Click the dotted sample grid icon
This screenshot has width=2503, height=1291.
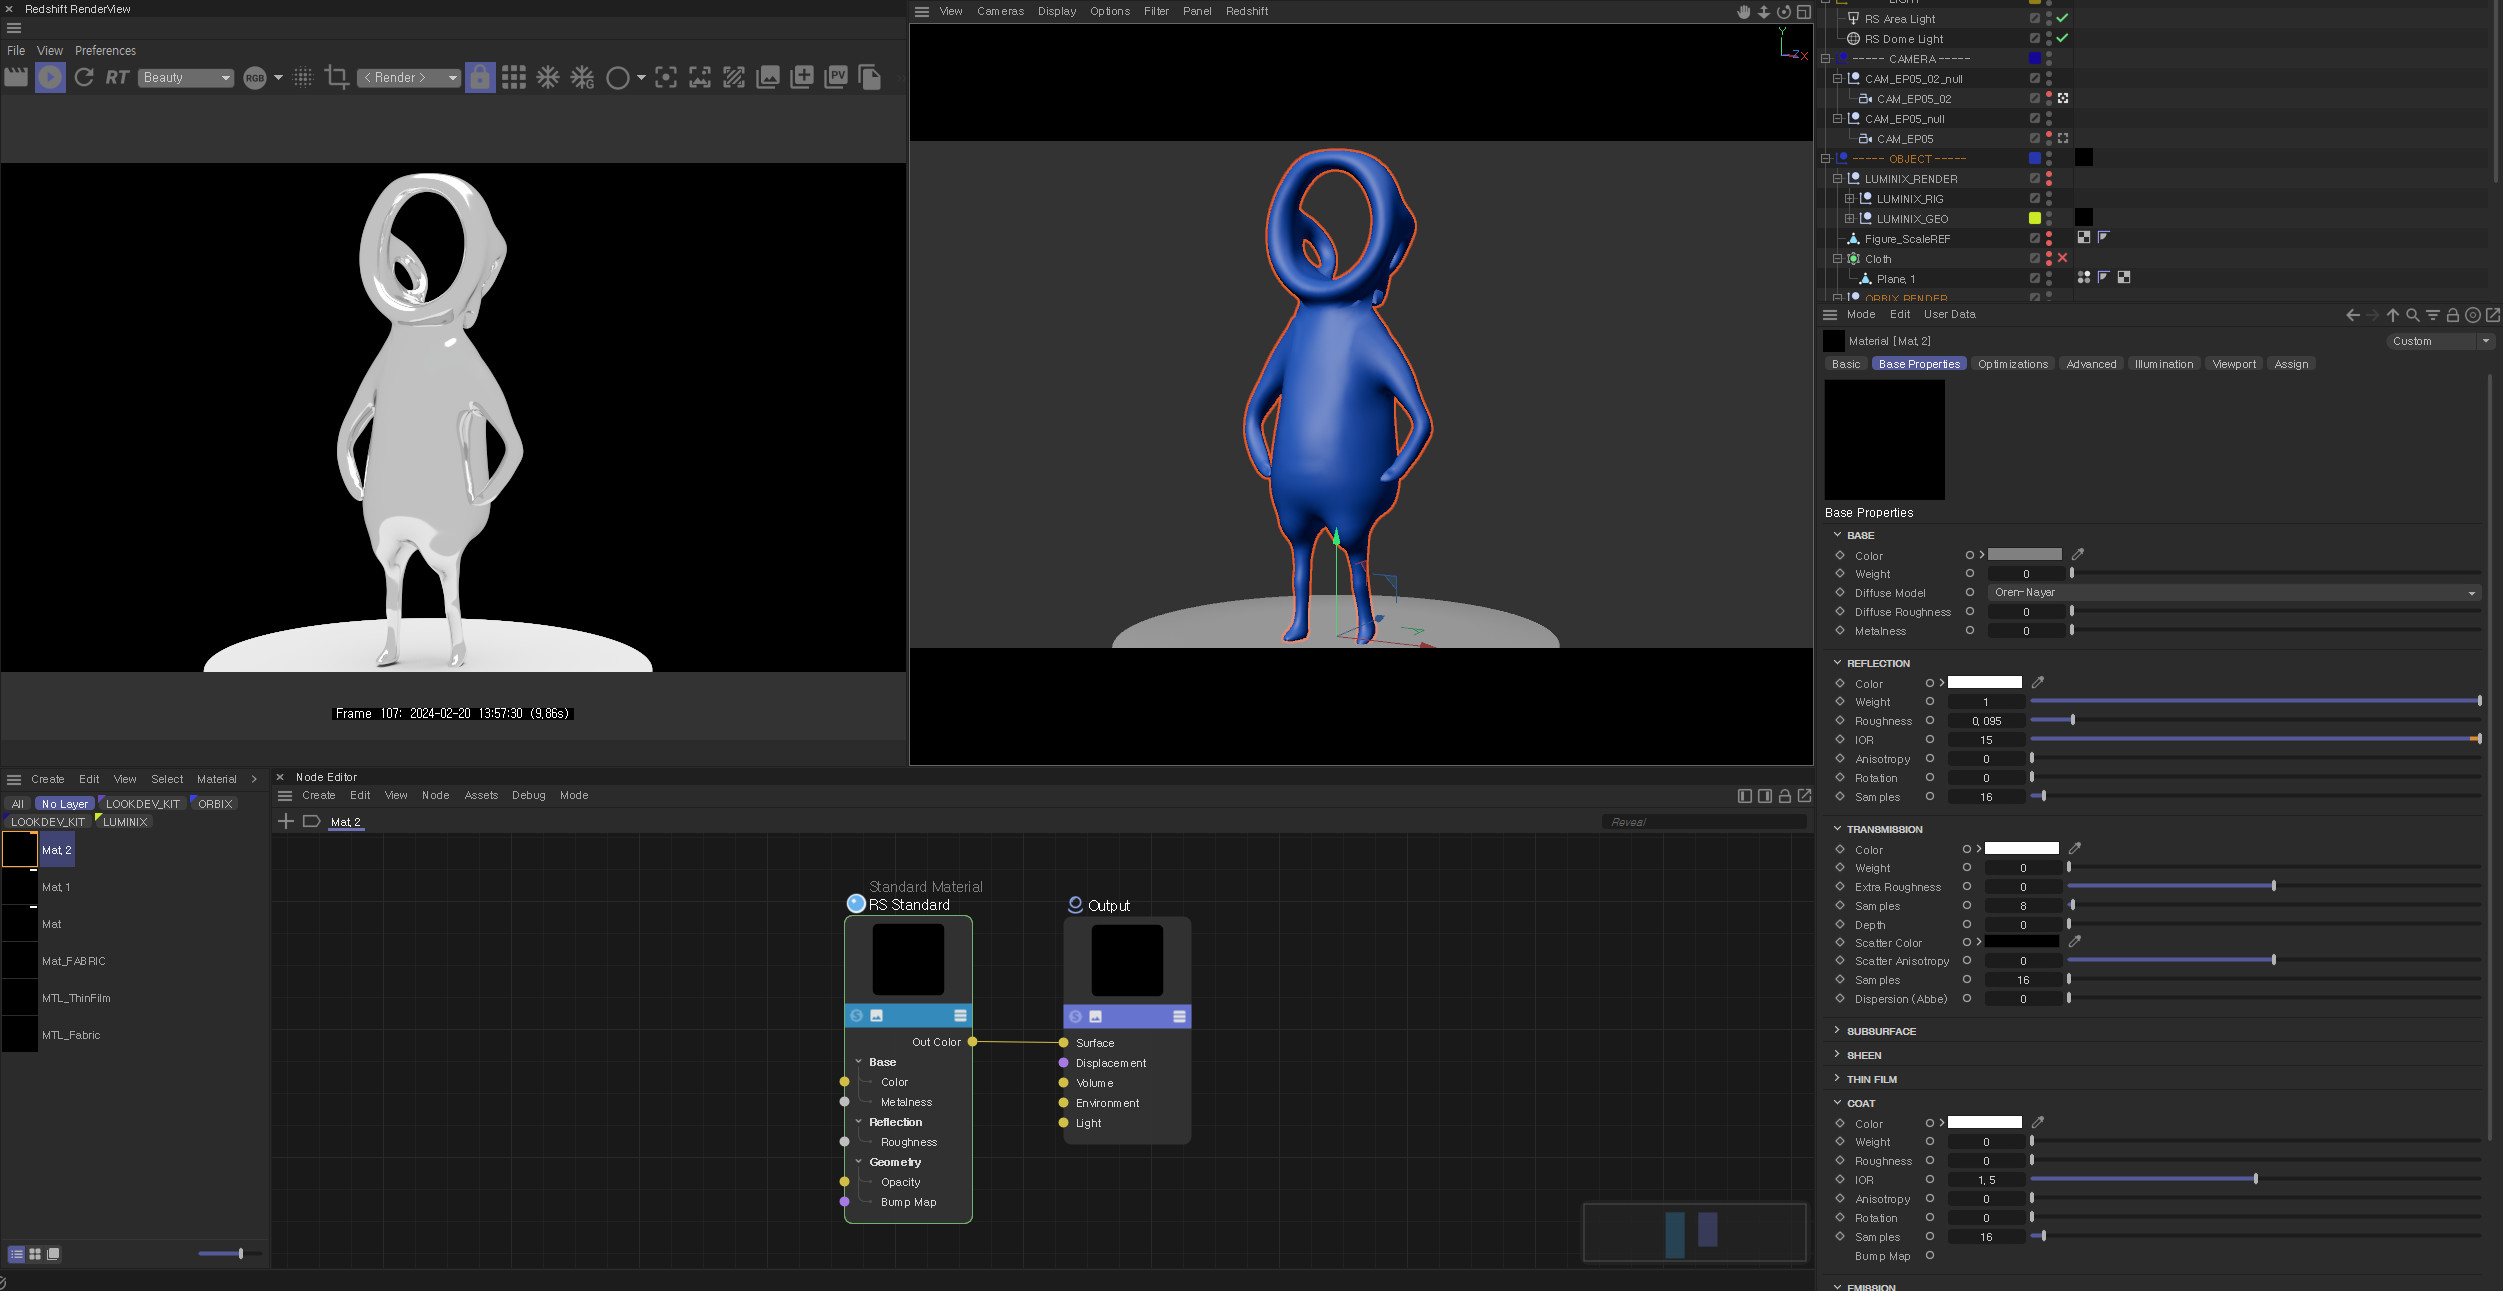pyautogui.click(x=303, y=77)
